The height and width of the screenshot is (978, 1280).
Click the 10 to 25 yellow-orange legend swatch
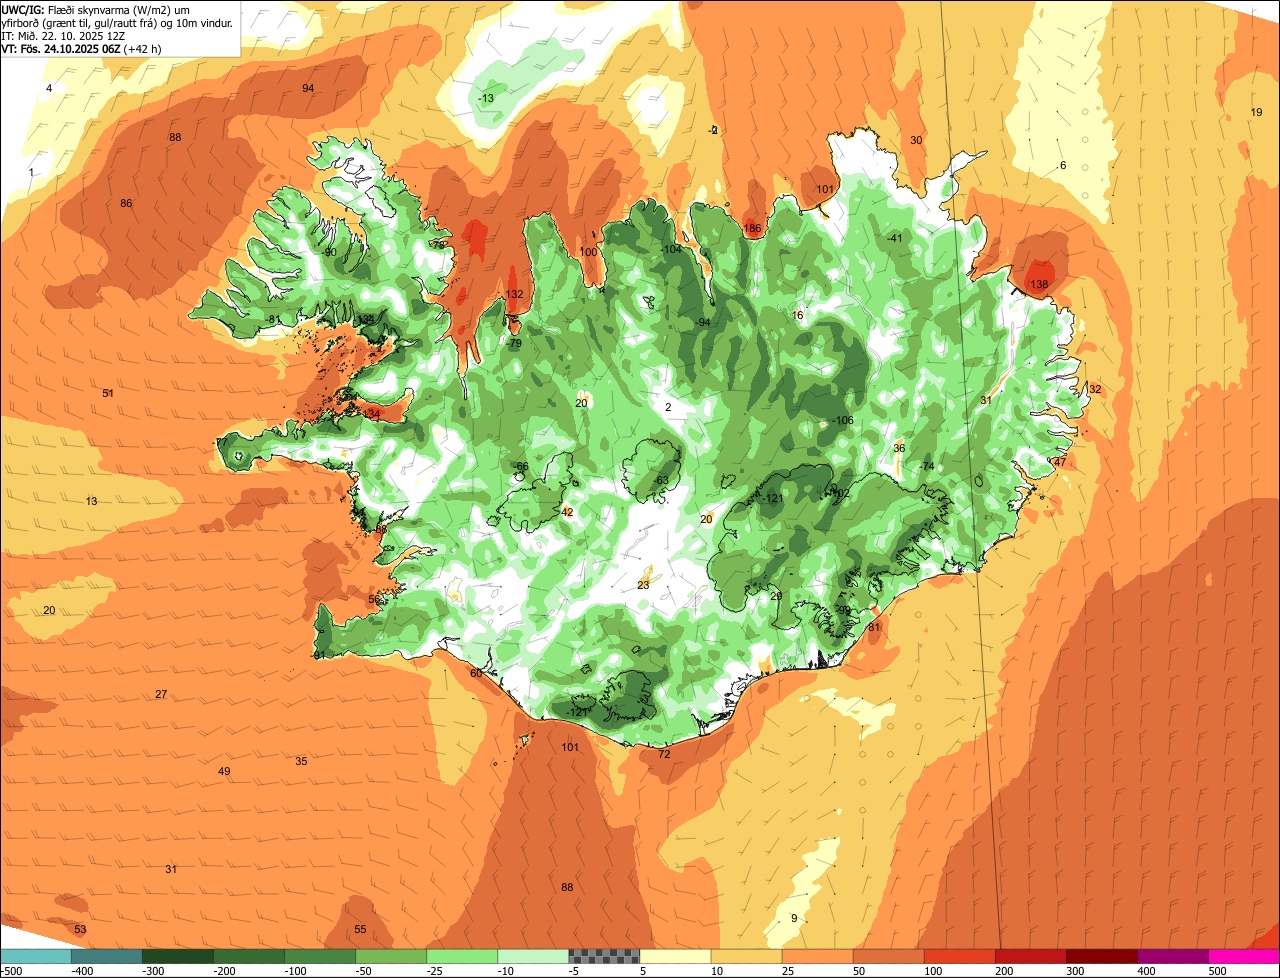click(747, 956)
